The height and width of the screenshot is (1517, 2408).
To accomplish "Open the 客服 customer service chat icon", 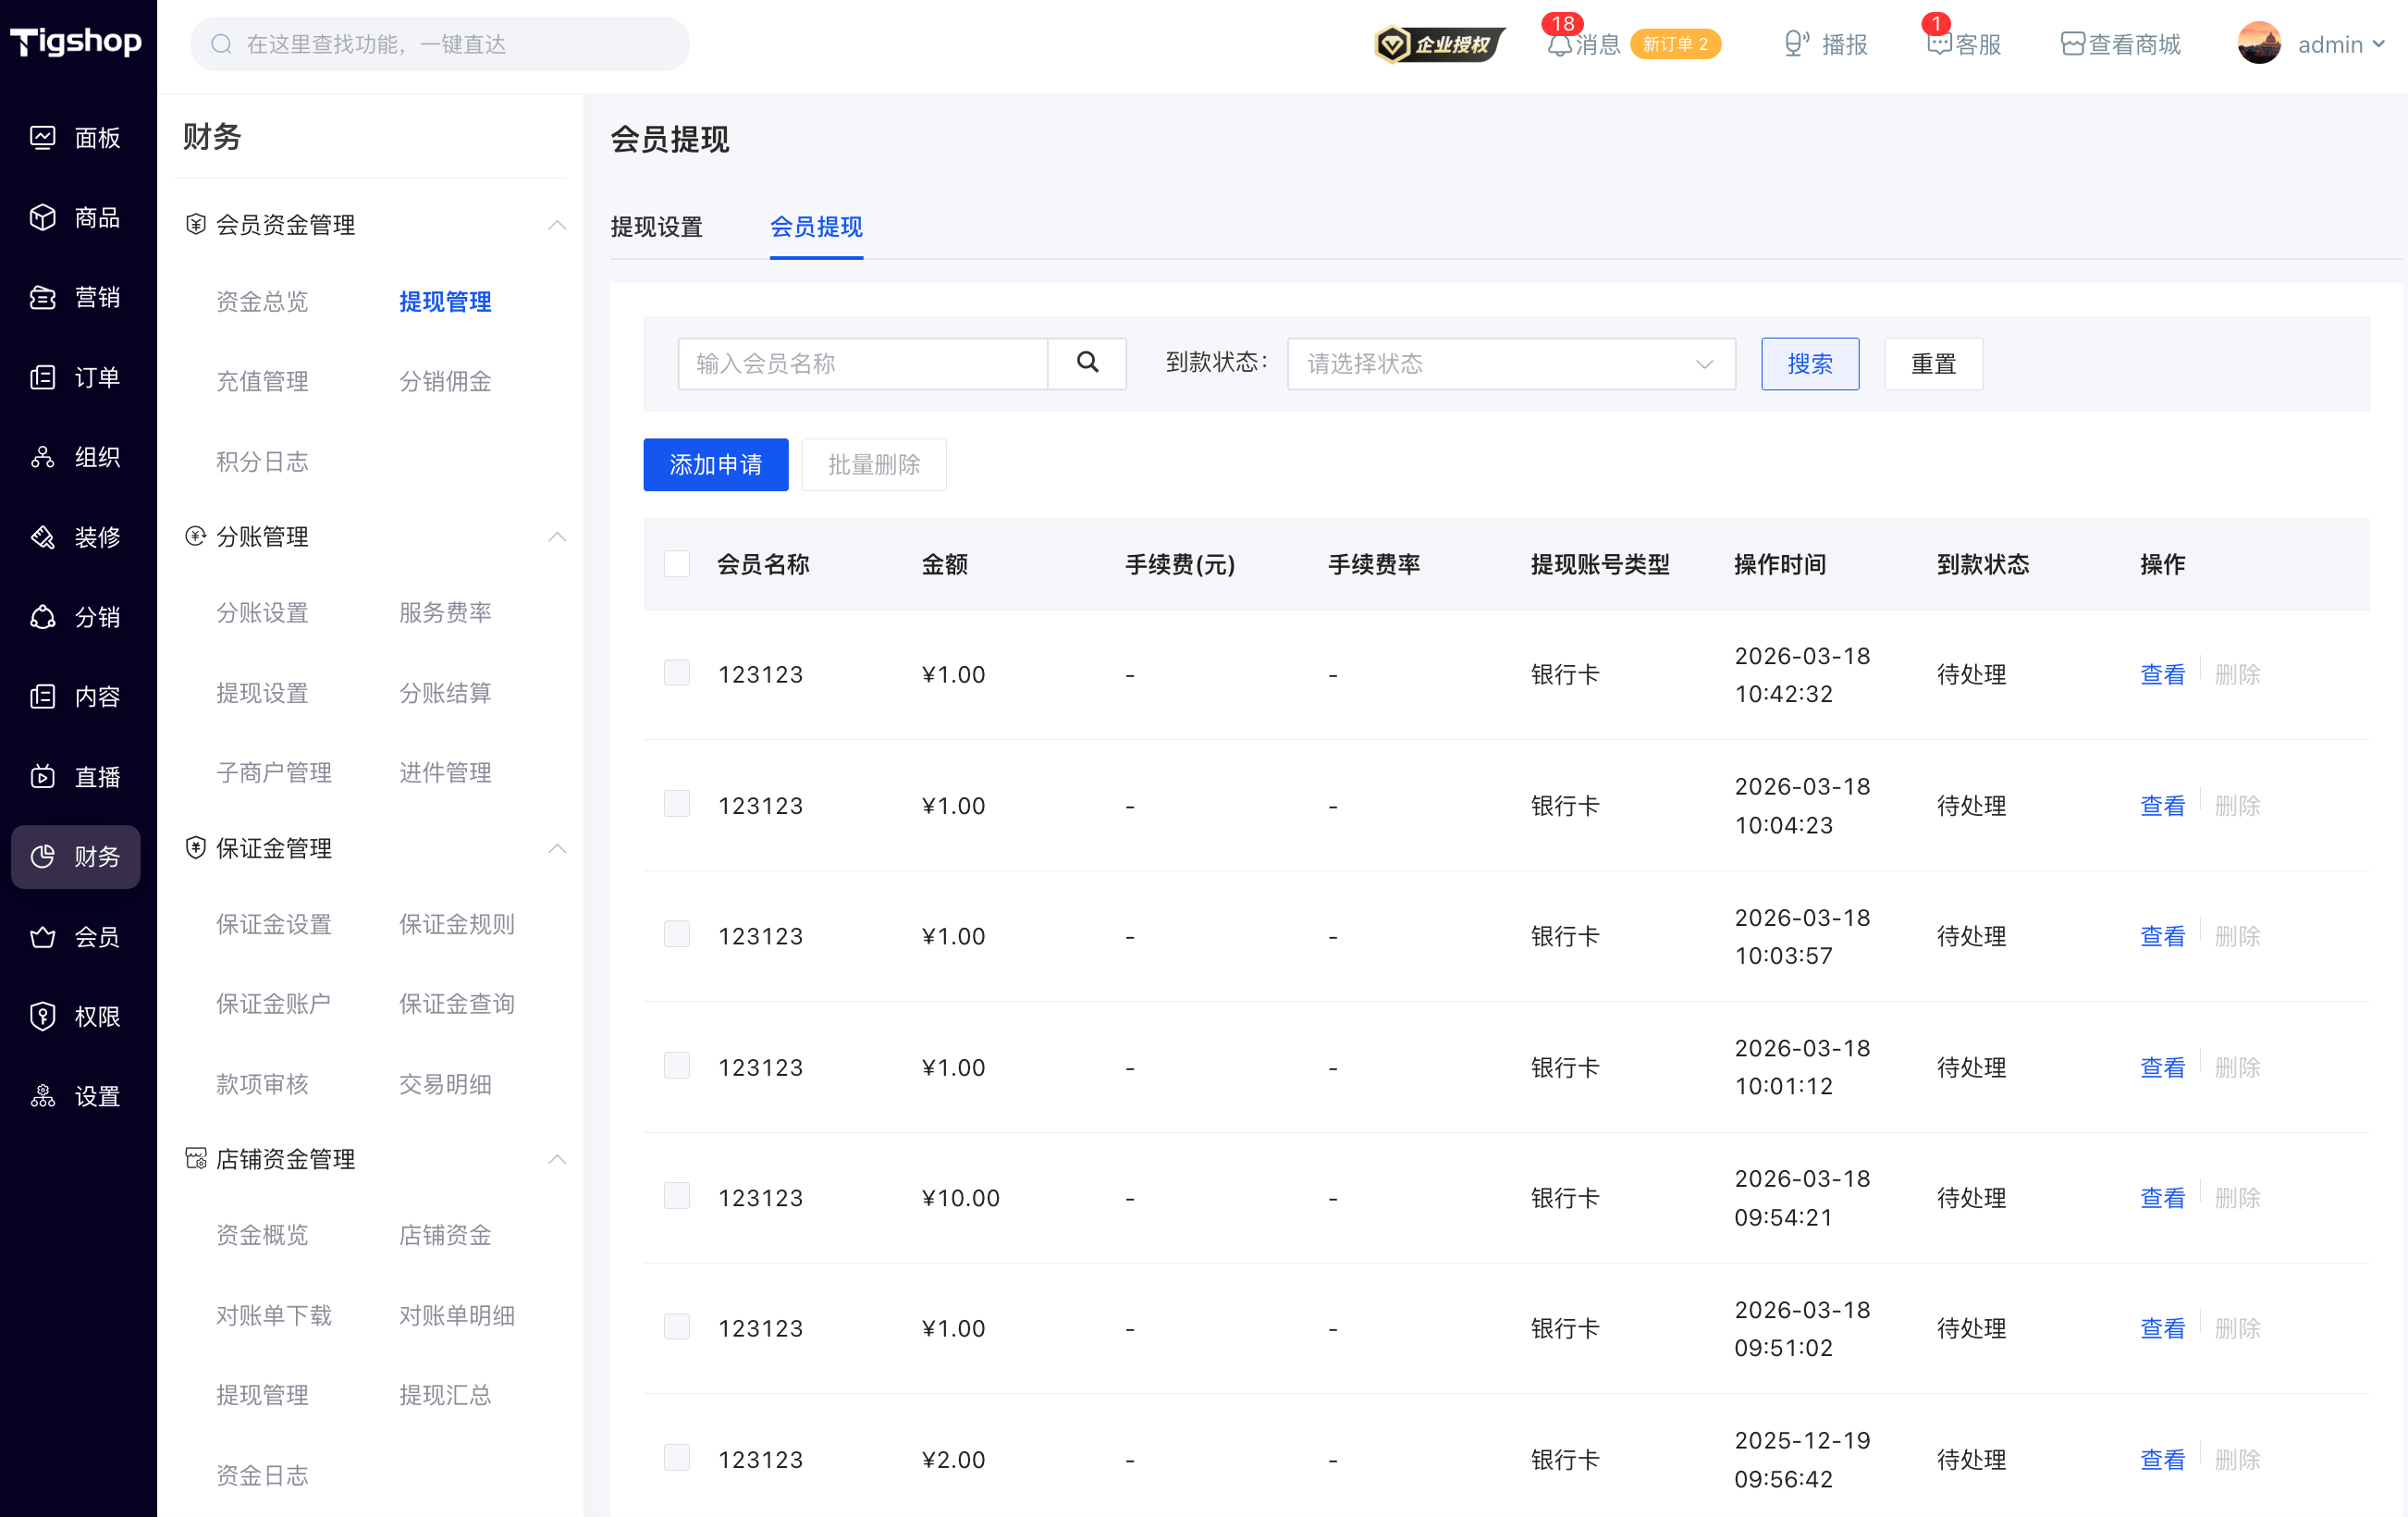I will (x=1938, y=44).
